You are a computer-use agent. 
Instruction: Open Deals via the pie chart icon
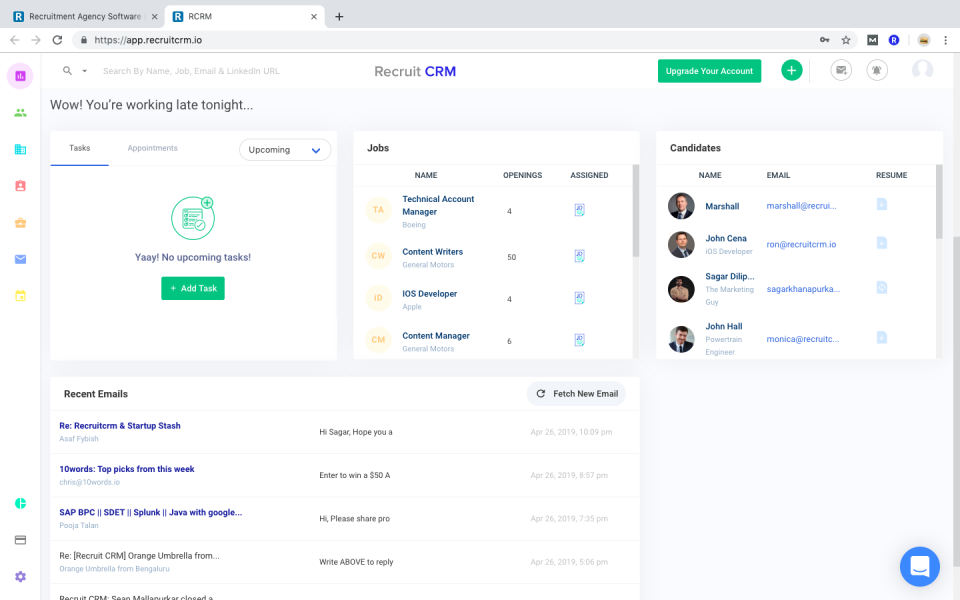(20, 504)
